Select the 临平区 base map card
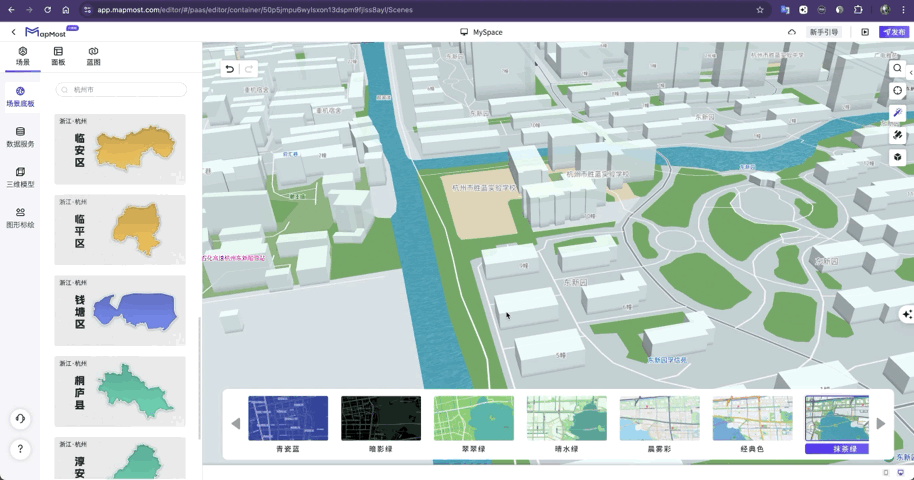This screenshot has width=914, height=480. tap(120, 230)
